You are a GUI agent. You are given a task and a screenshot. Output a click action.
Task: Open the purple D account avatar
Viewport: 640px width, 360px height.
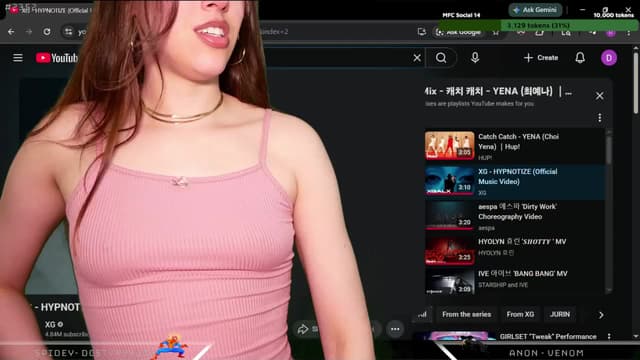pyautogui.click(x=609, y=58)
